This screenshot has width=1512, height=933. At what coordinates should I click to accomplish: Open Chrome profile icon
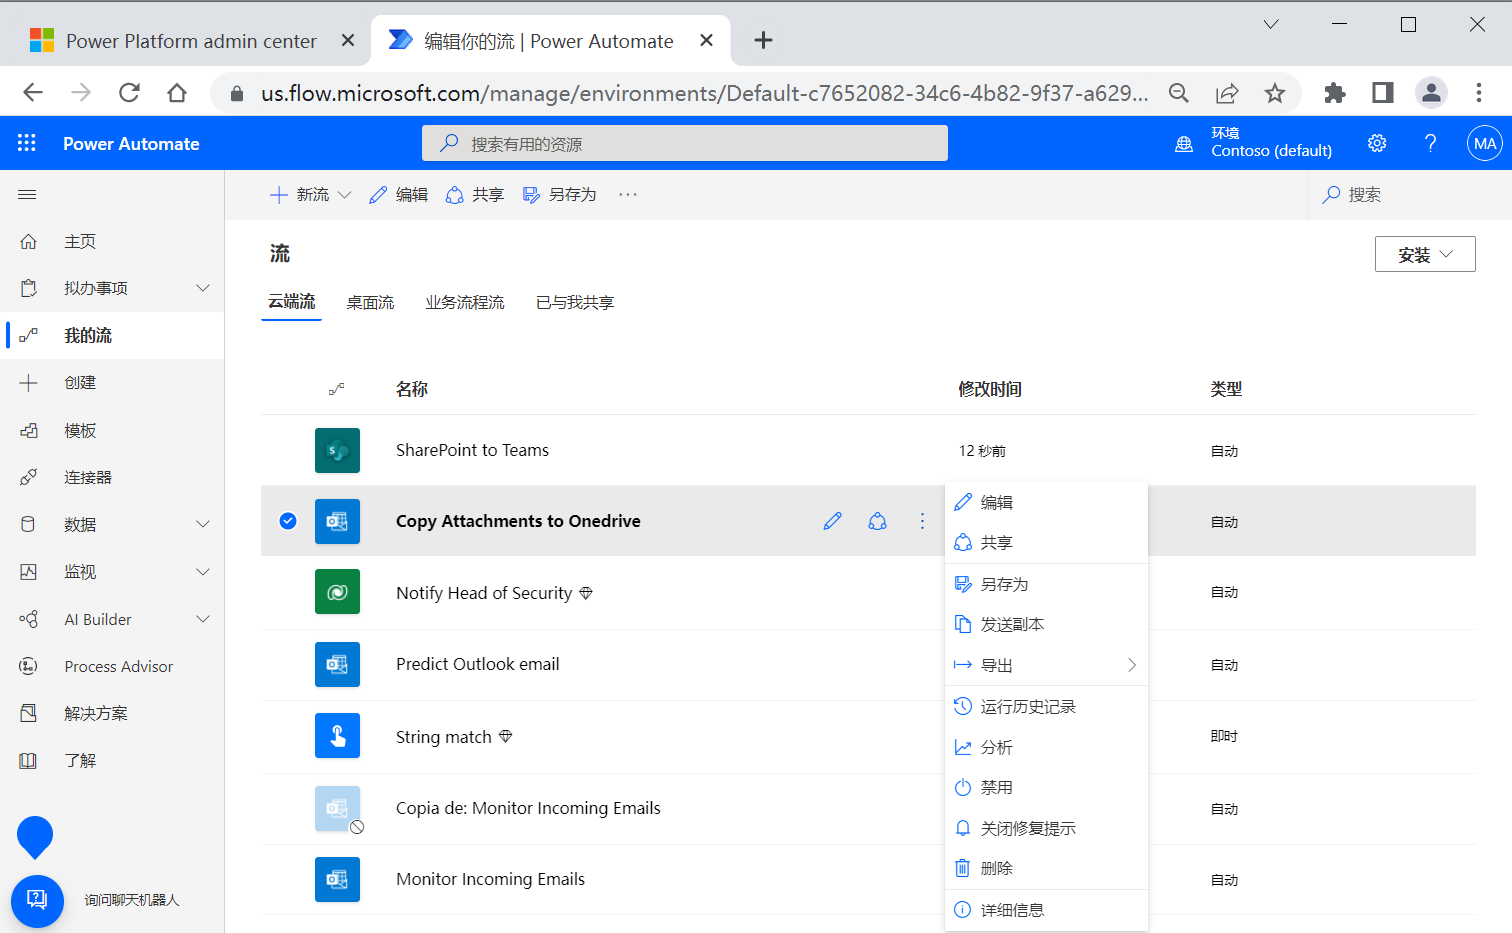1431,93
